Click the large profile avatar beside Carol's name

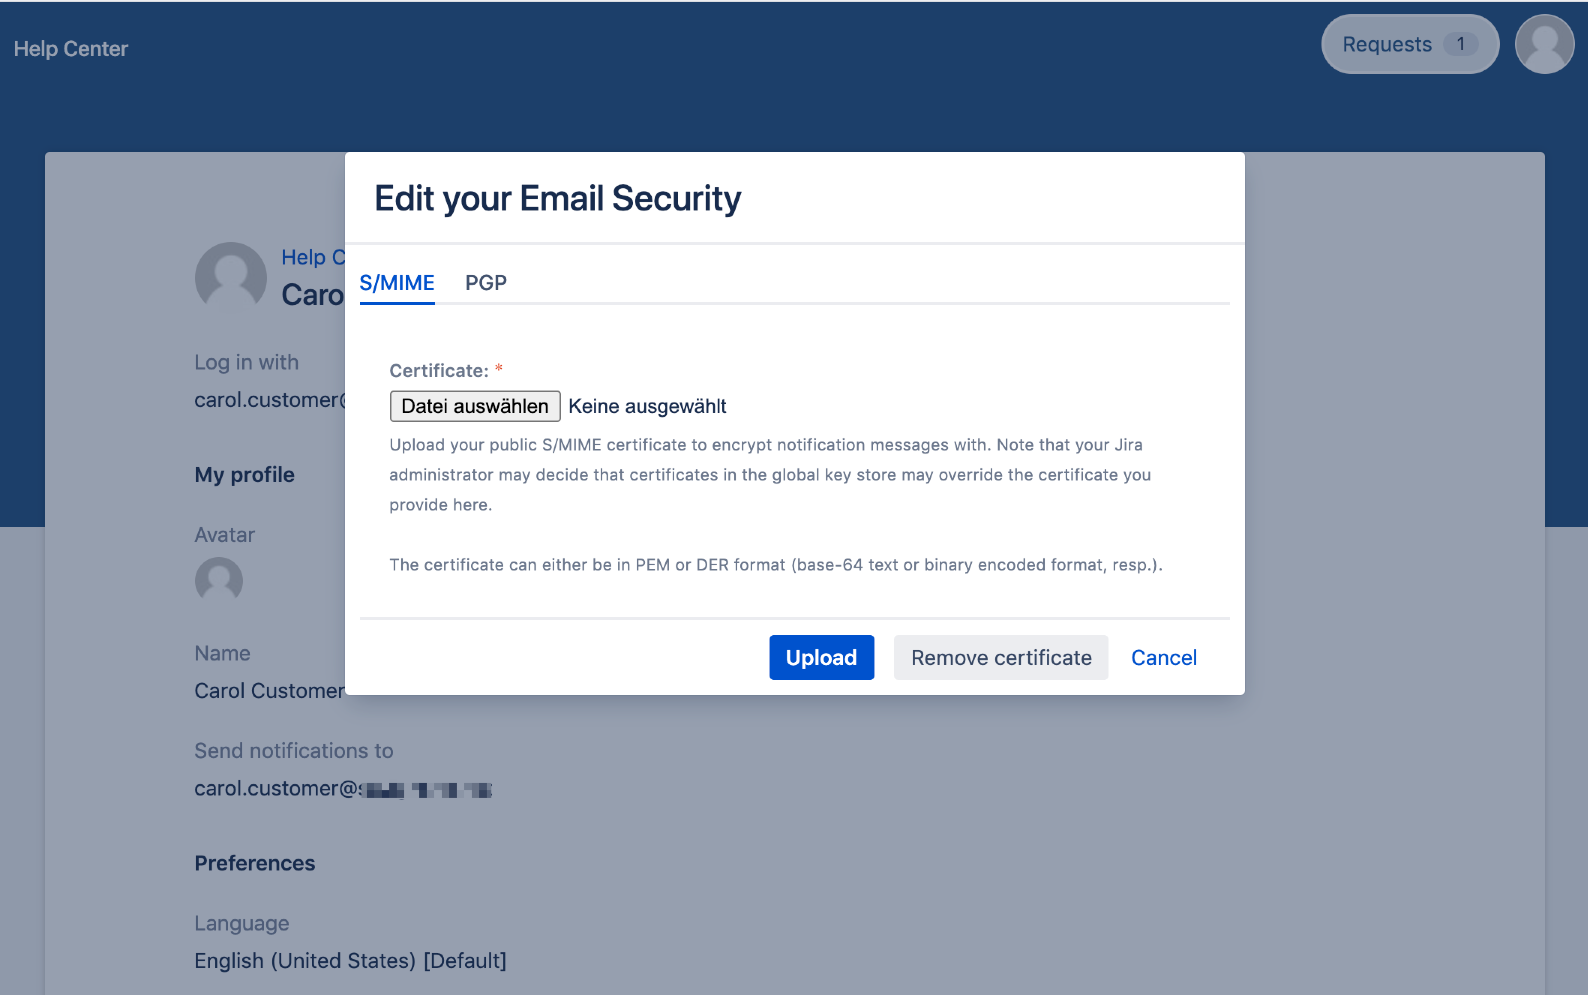click(x=231, y=277)
